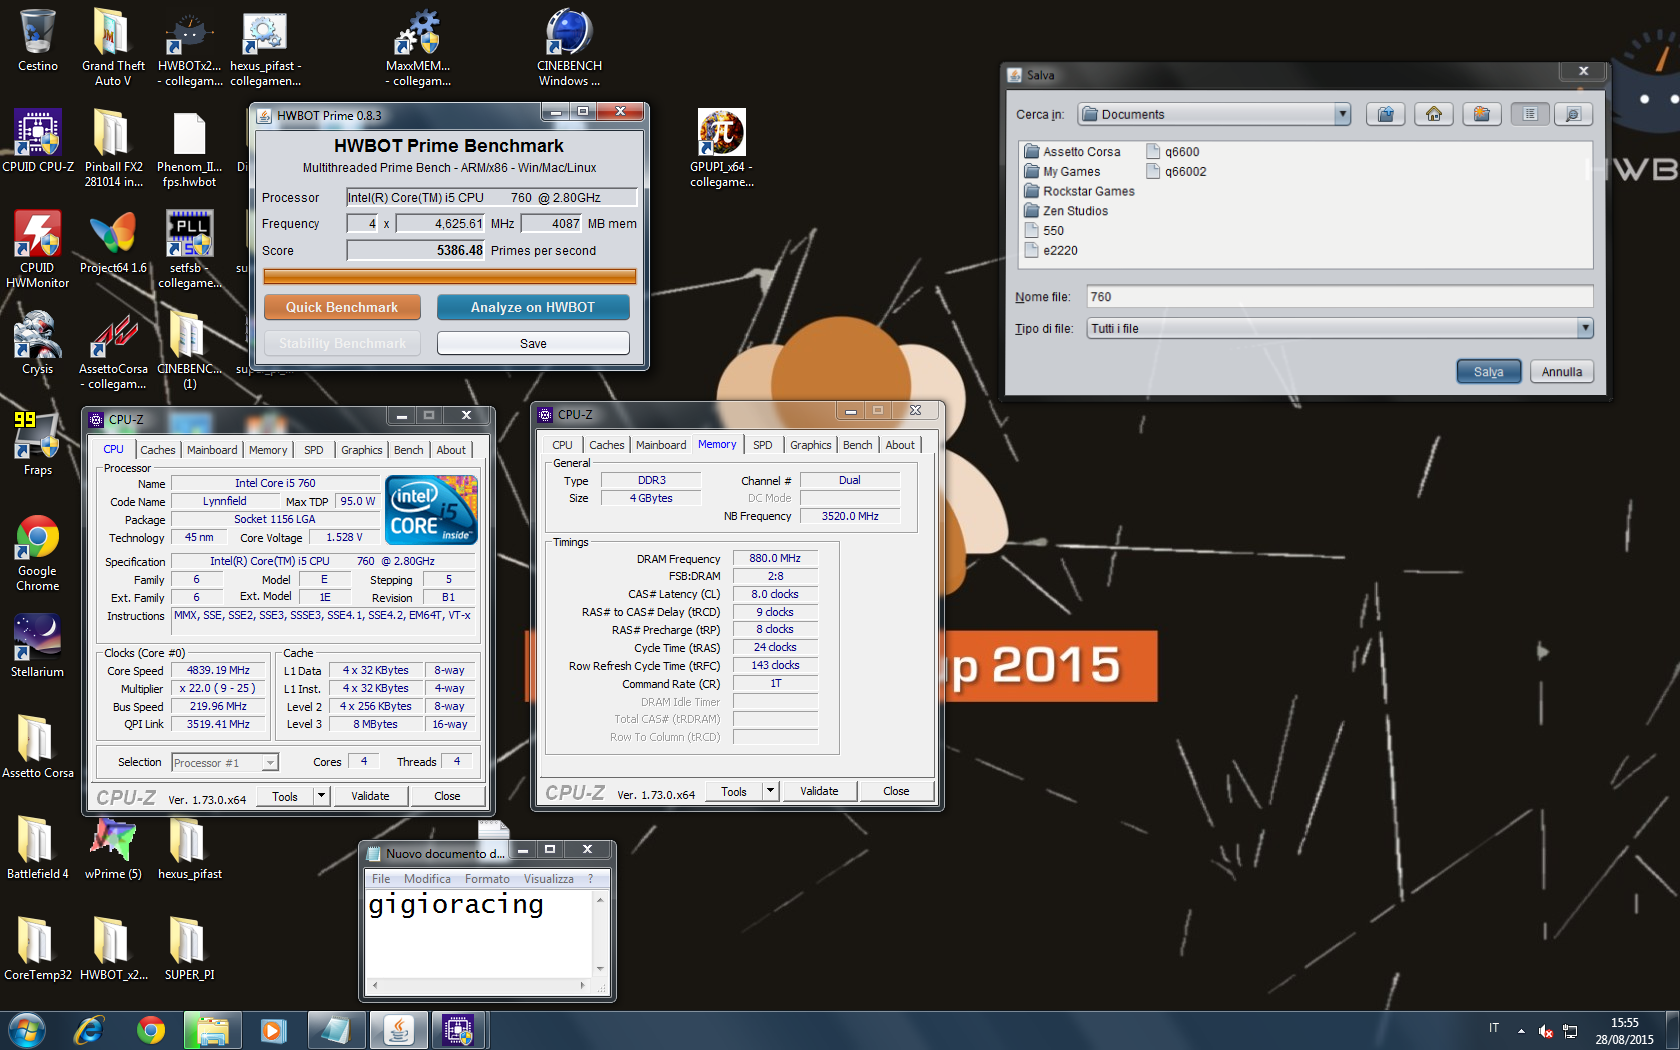
Task: Click the Nome file input field
Action: [1339, 297]
